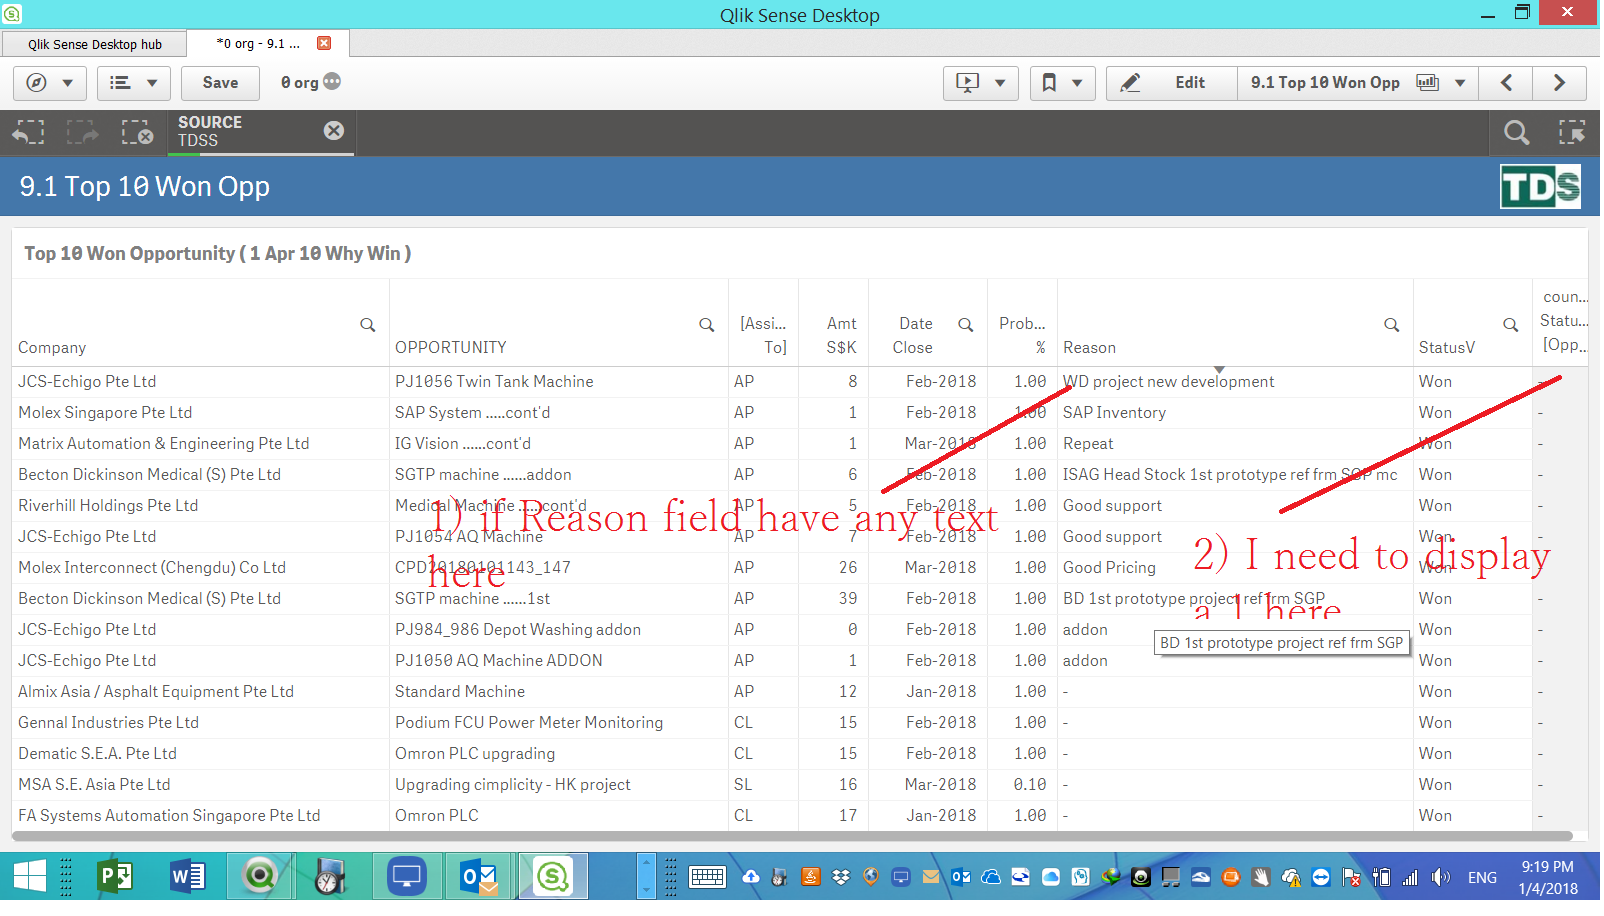Screen dimensions: 1604x916
Task: Expand the Stories dropdown arrow
Action: click(x=1000, y=83)
